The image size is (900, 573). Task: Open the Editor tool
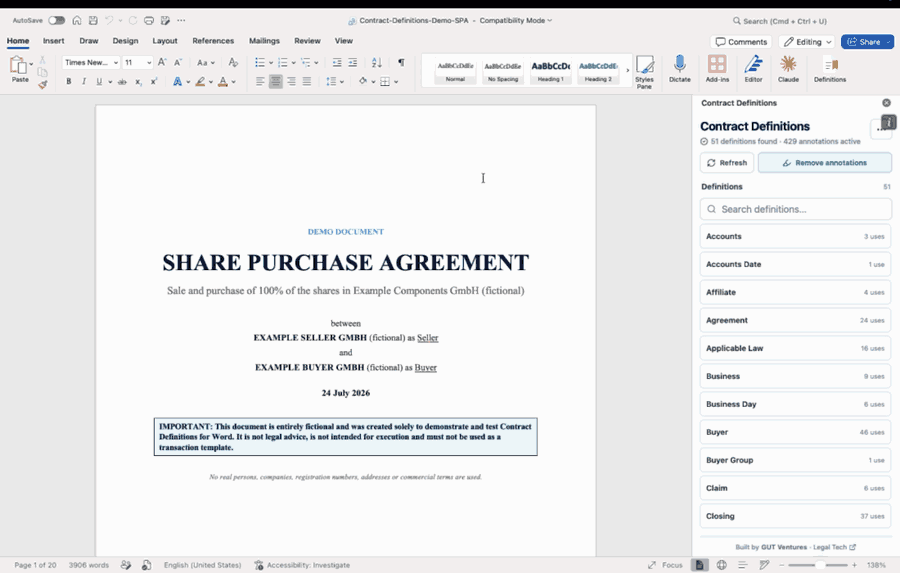click(753, 69)
